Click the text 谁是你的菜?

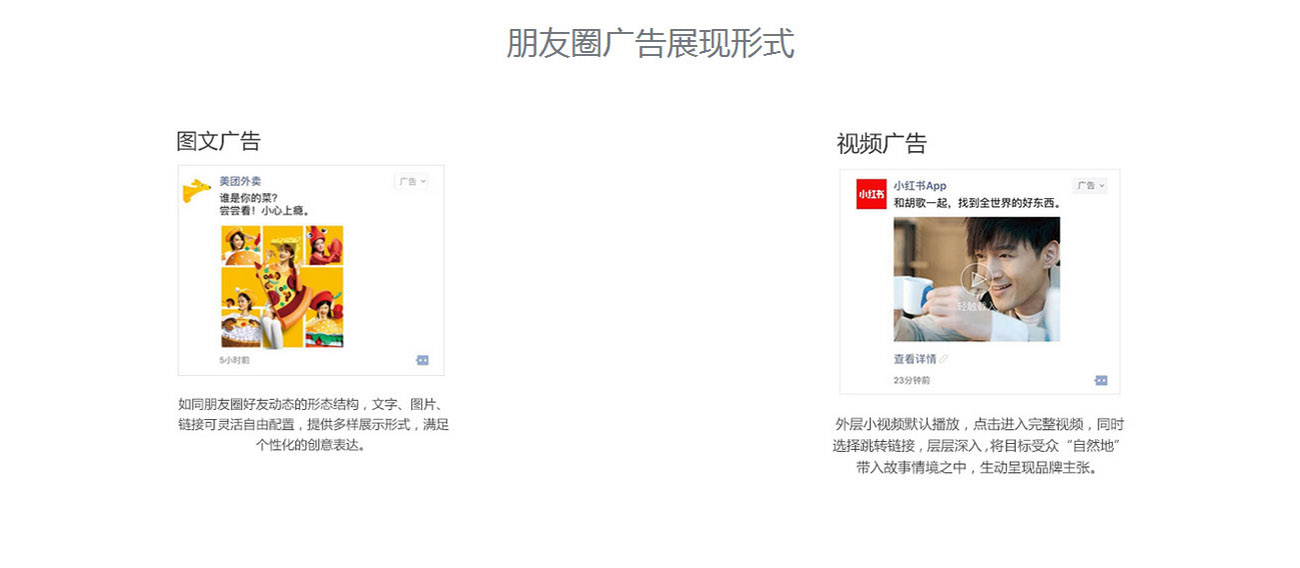(248, 197)
